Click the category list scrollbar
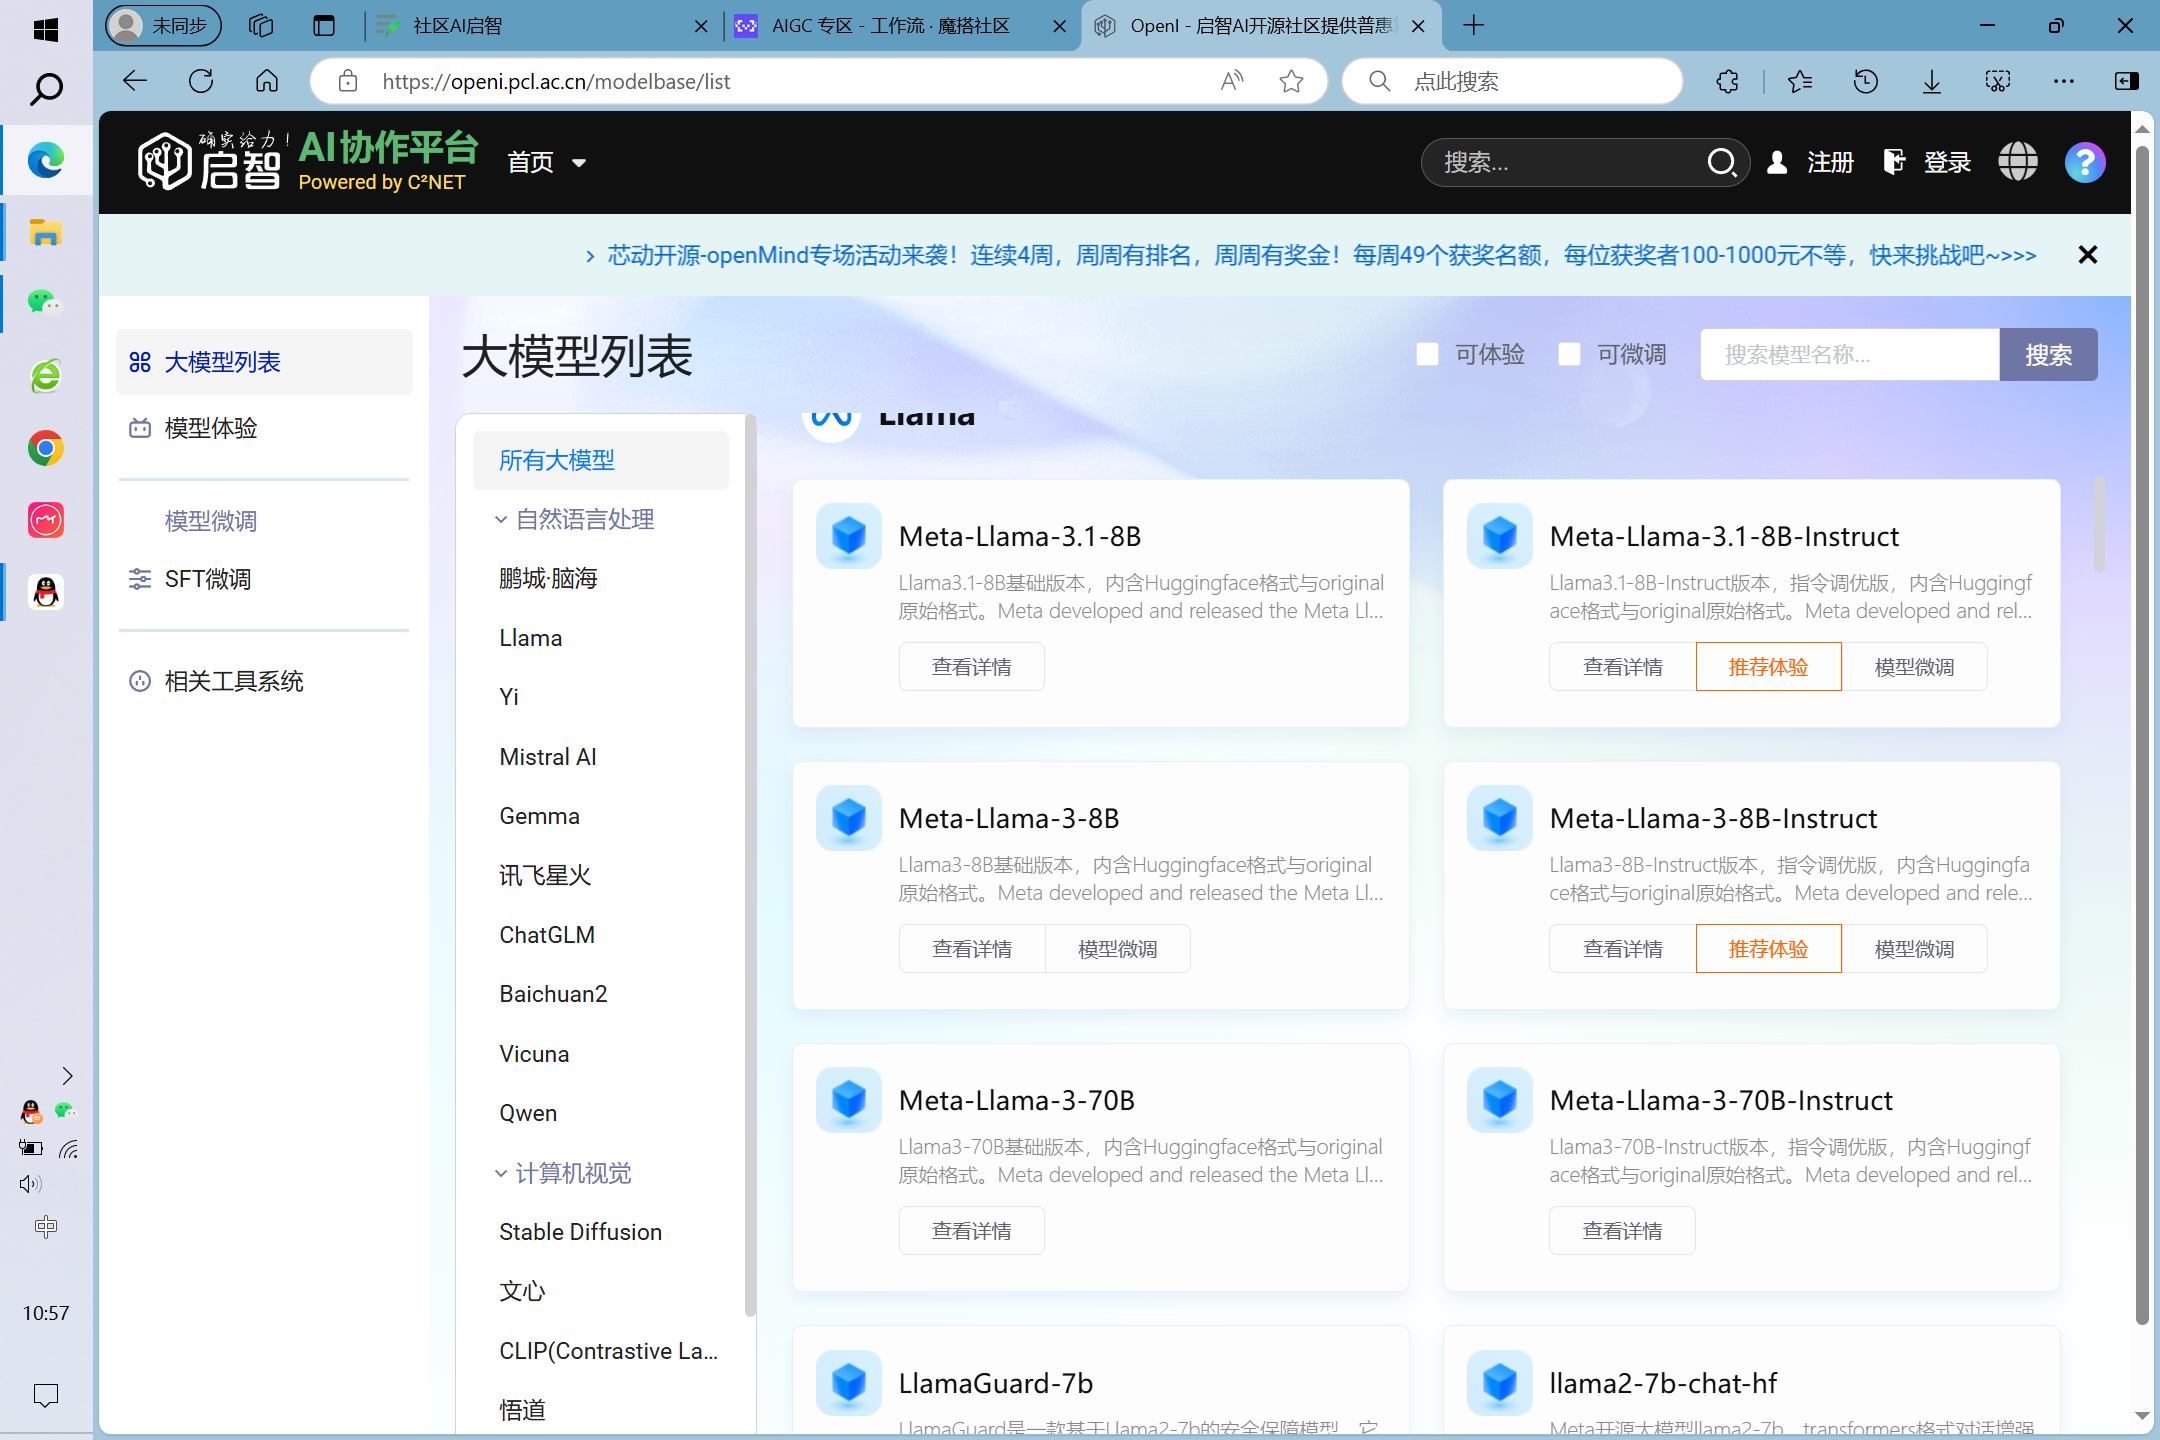The image size is (2160, 1440). [750, 865]
